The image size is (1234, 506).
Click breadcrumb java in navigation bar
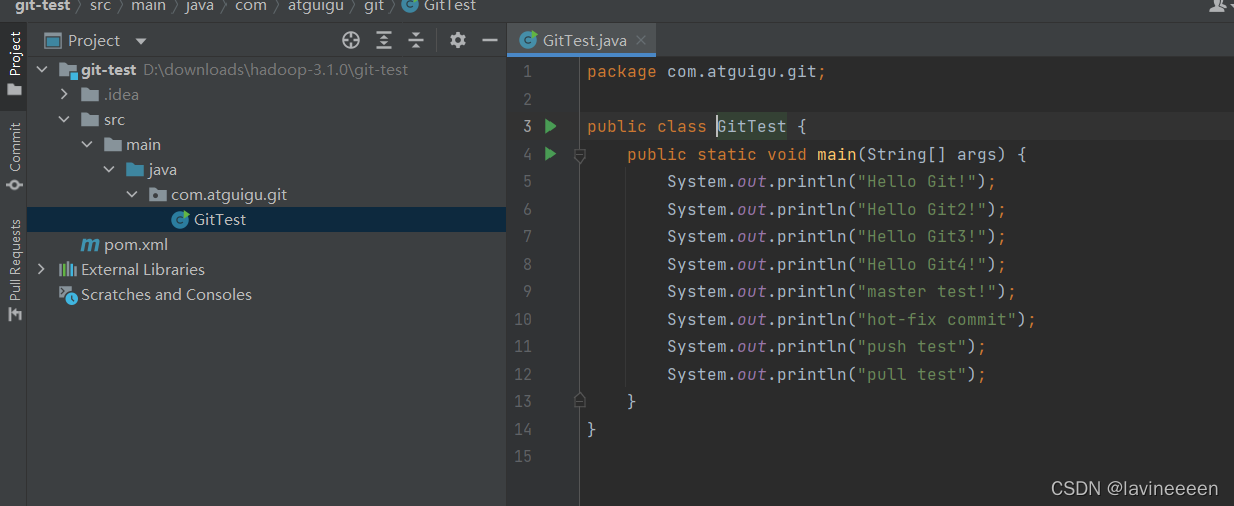click(200, 6)
